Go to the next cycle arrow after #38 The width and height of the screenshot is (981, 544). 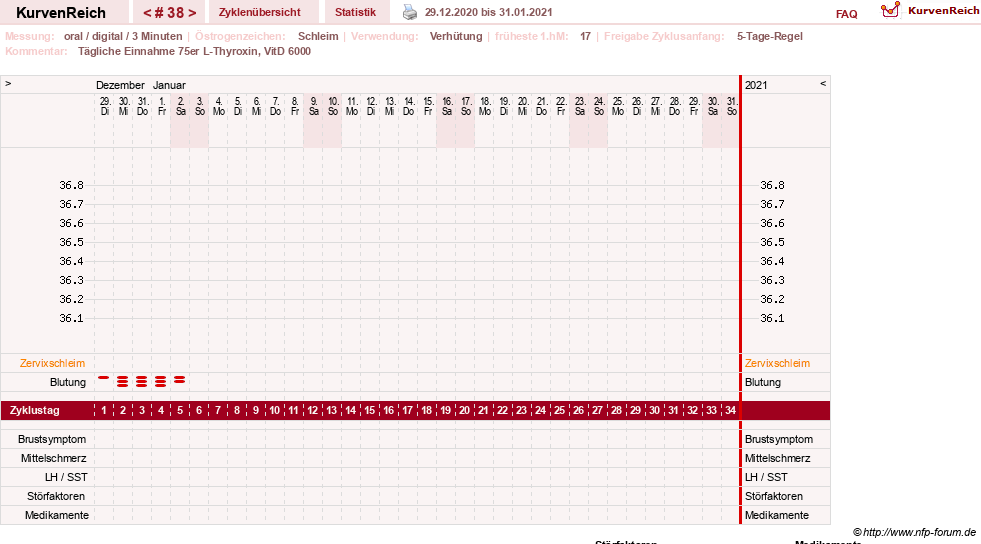pos(192,13)
